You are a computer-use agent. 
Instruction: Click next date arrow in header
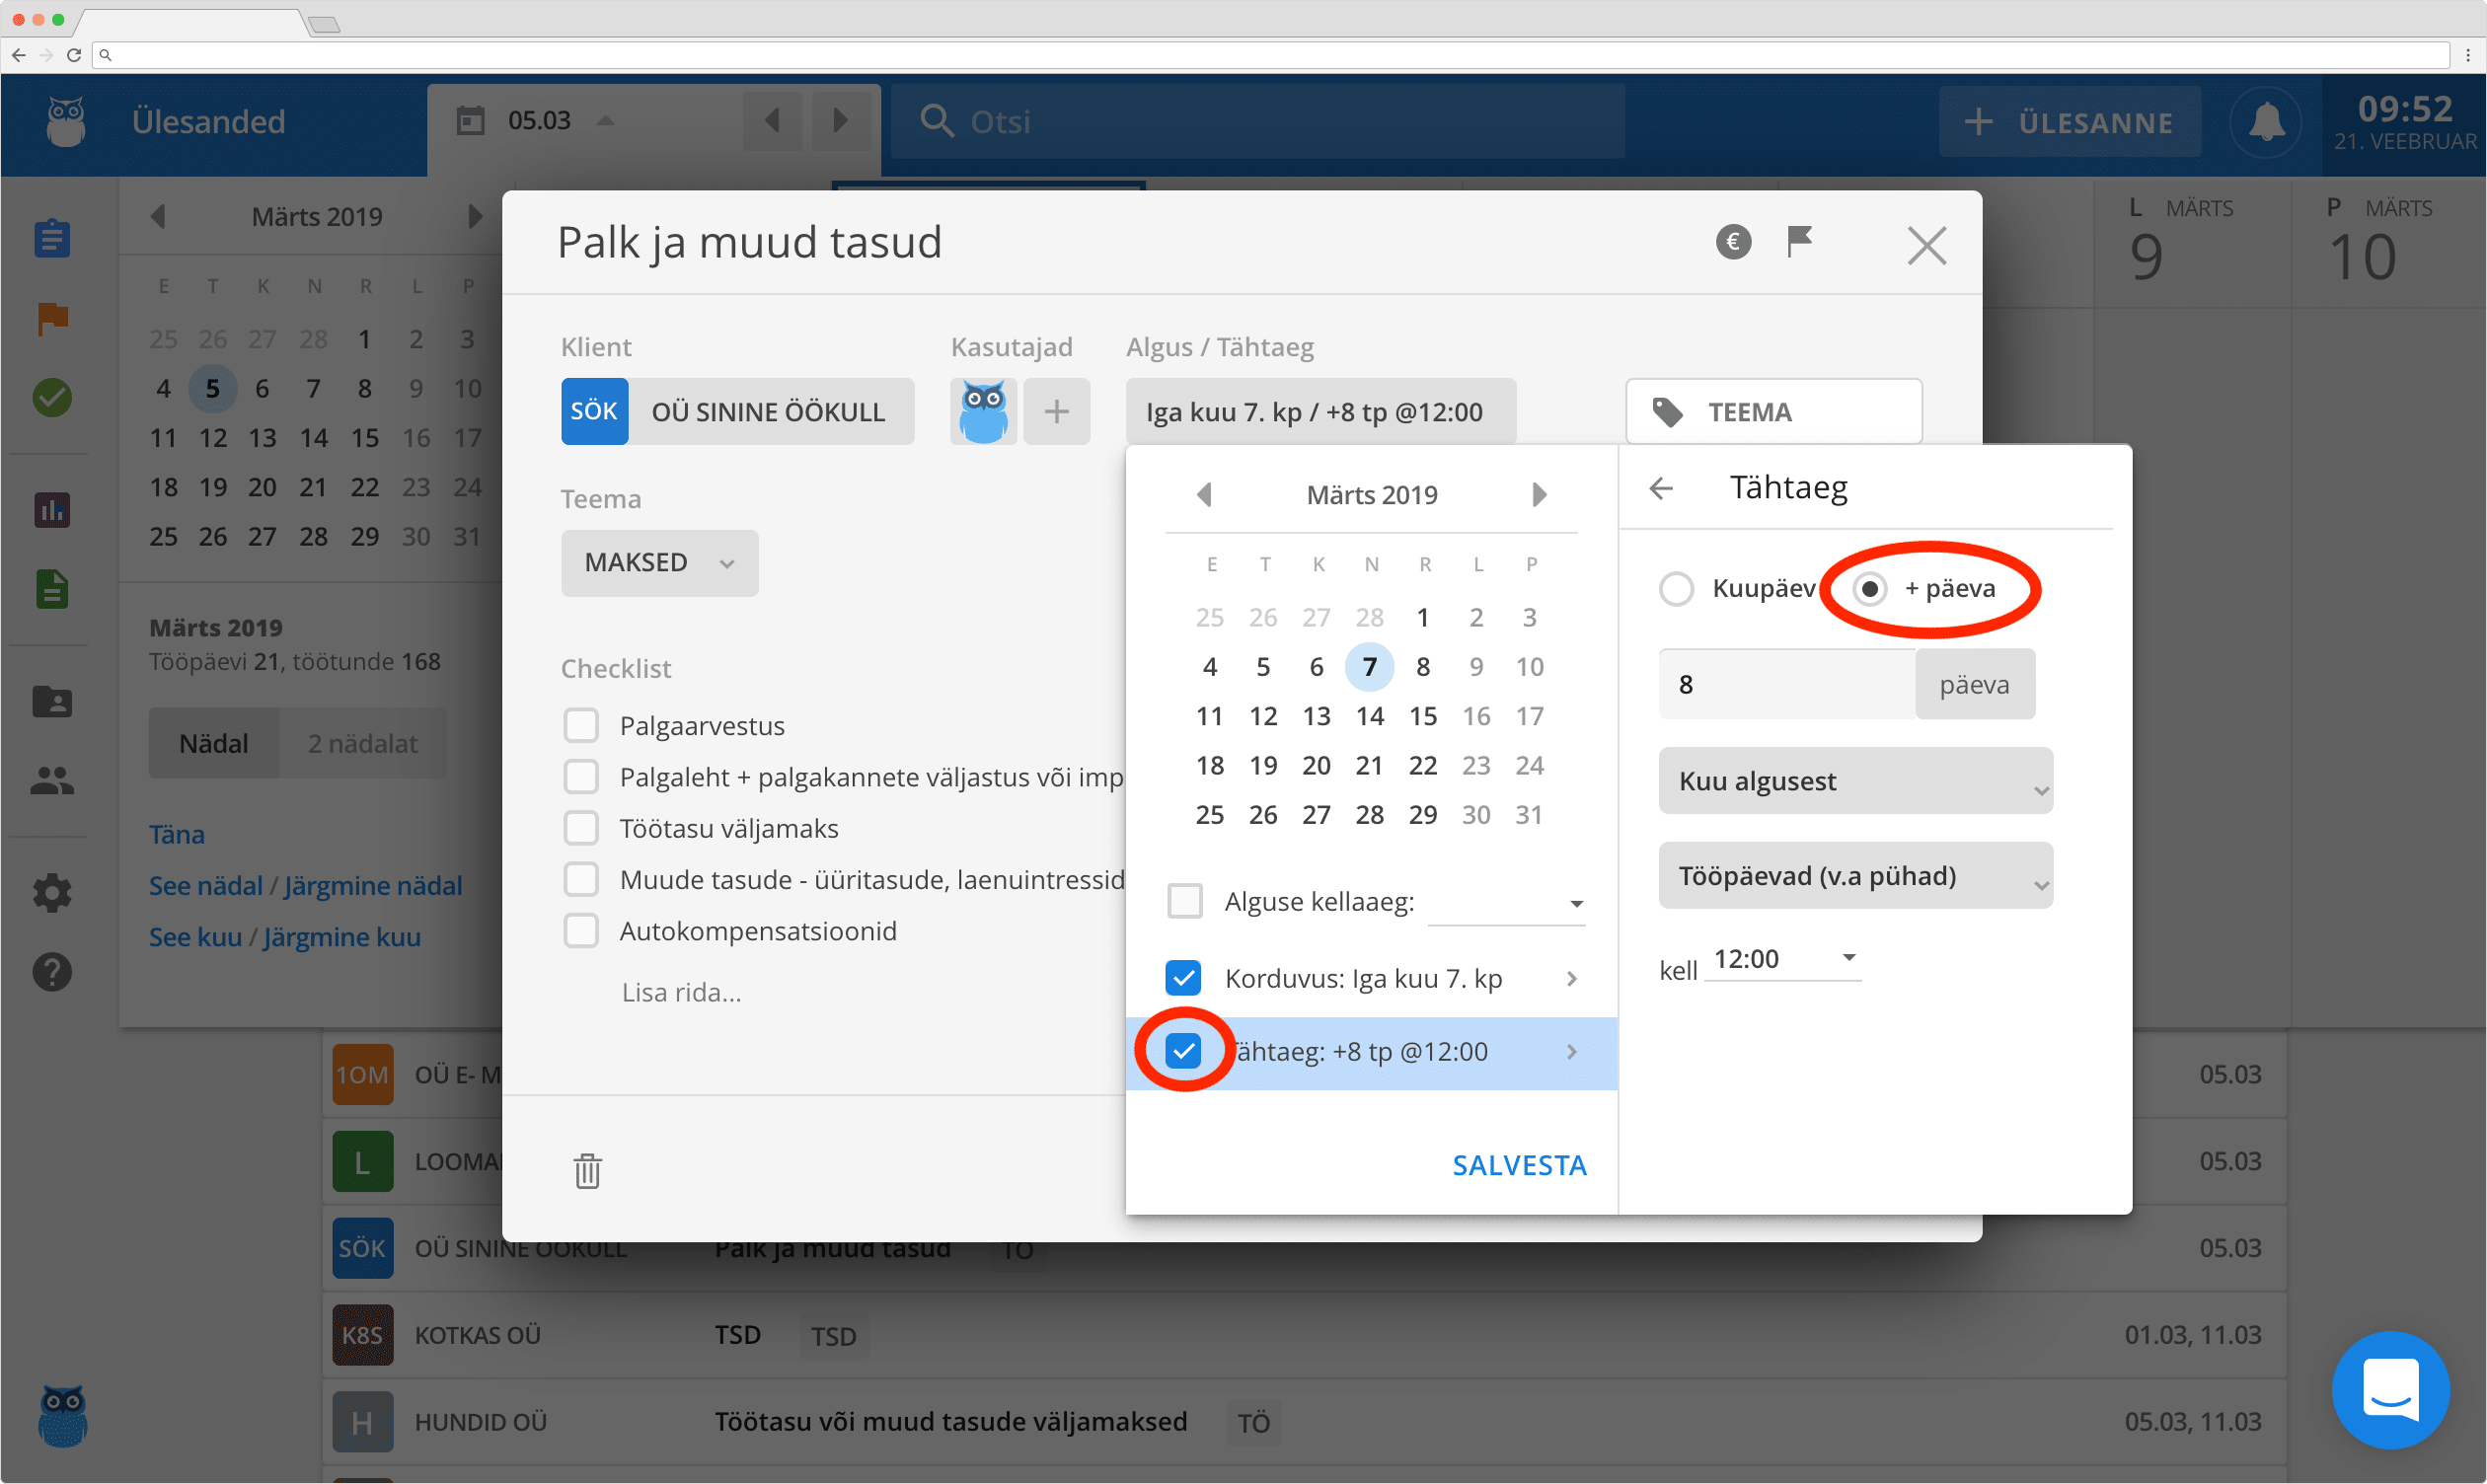tap(840, 121)
